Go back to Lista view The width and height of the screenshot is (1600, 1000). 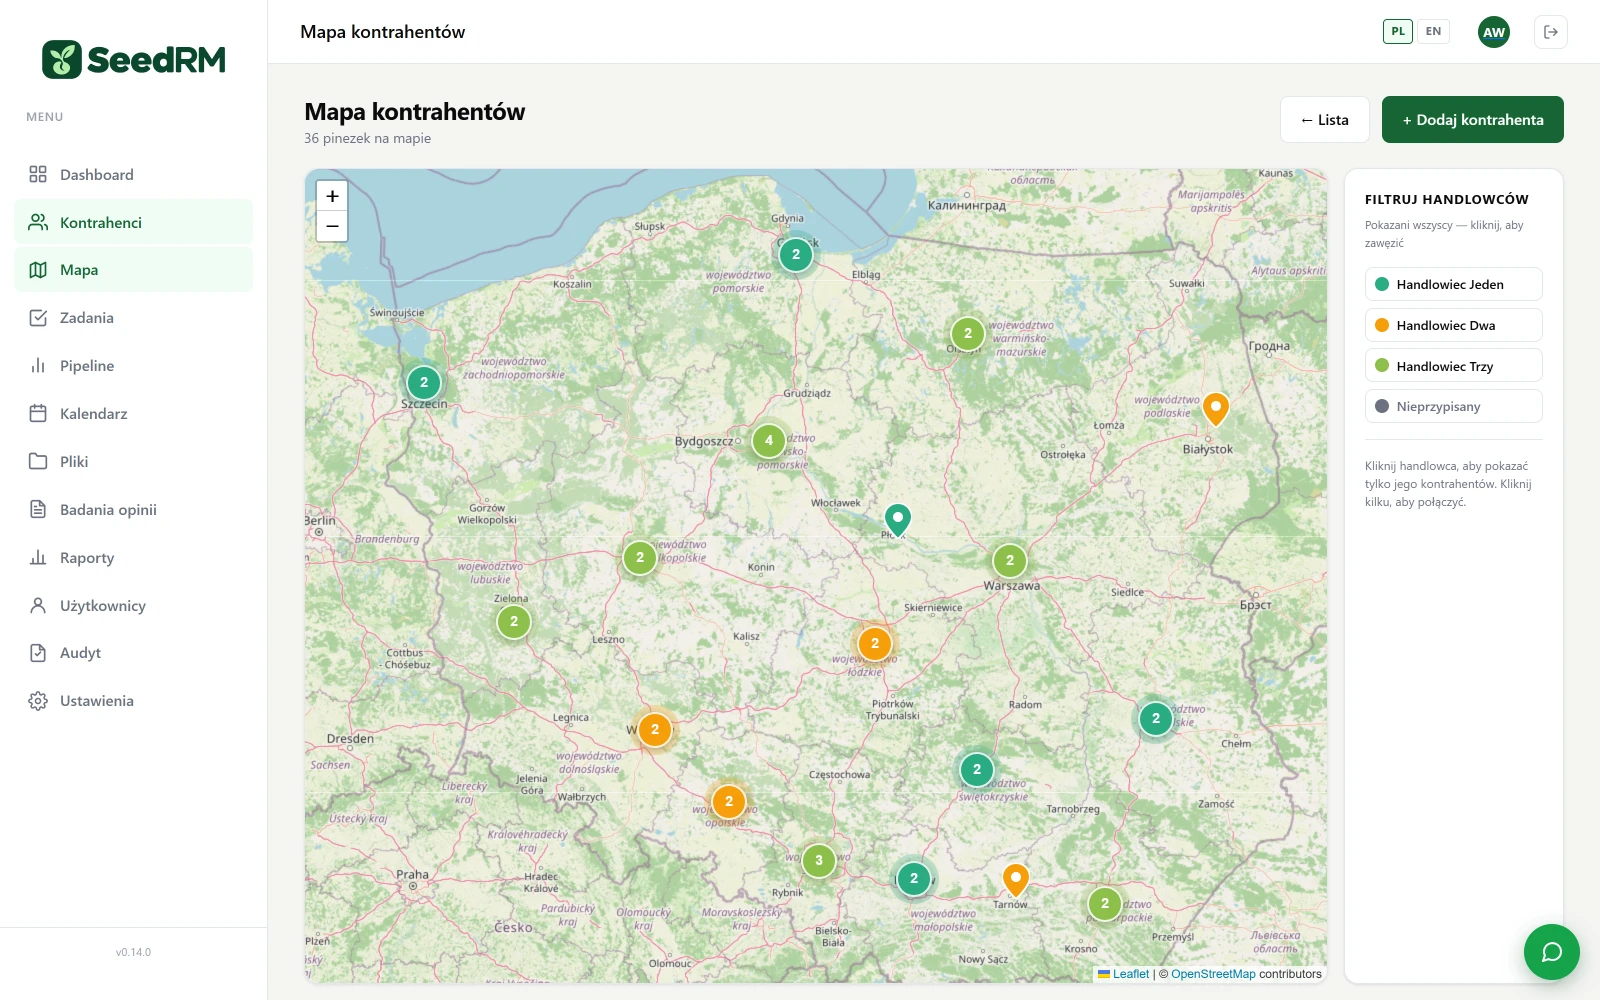pyautogui.click(x=1325, y=120)
